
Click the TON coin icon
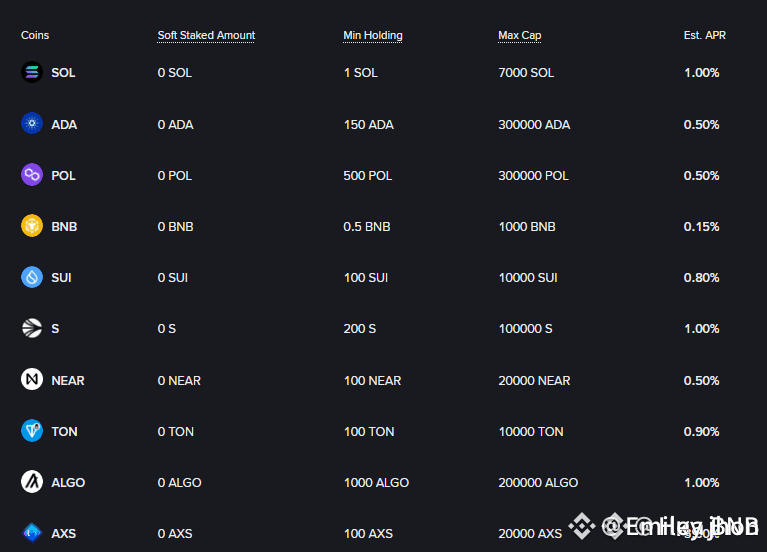(32, 431)
